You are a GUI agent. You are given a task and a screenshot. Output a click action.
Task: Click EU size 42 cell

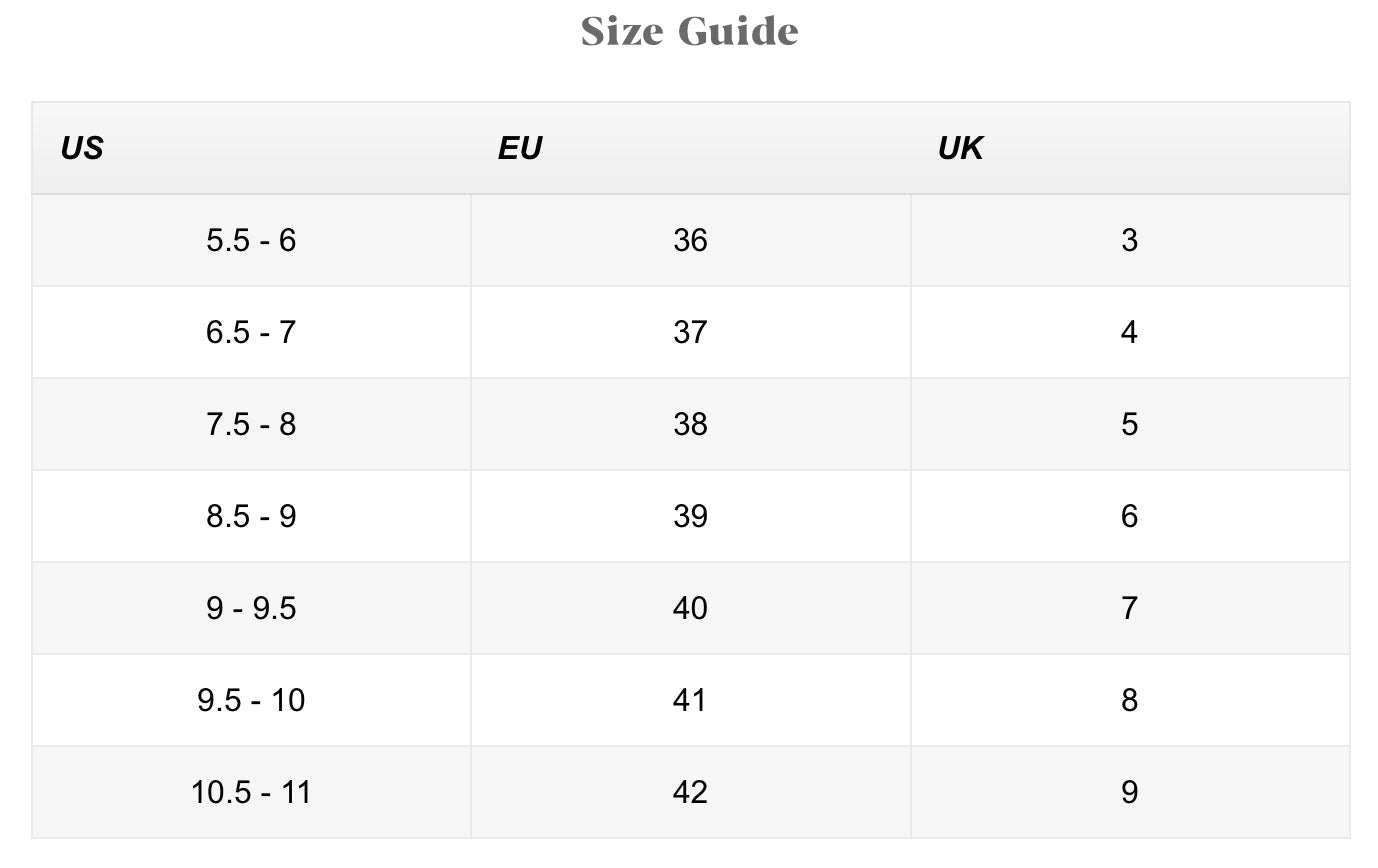(x=690, y=792)
